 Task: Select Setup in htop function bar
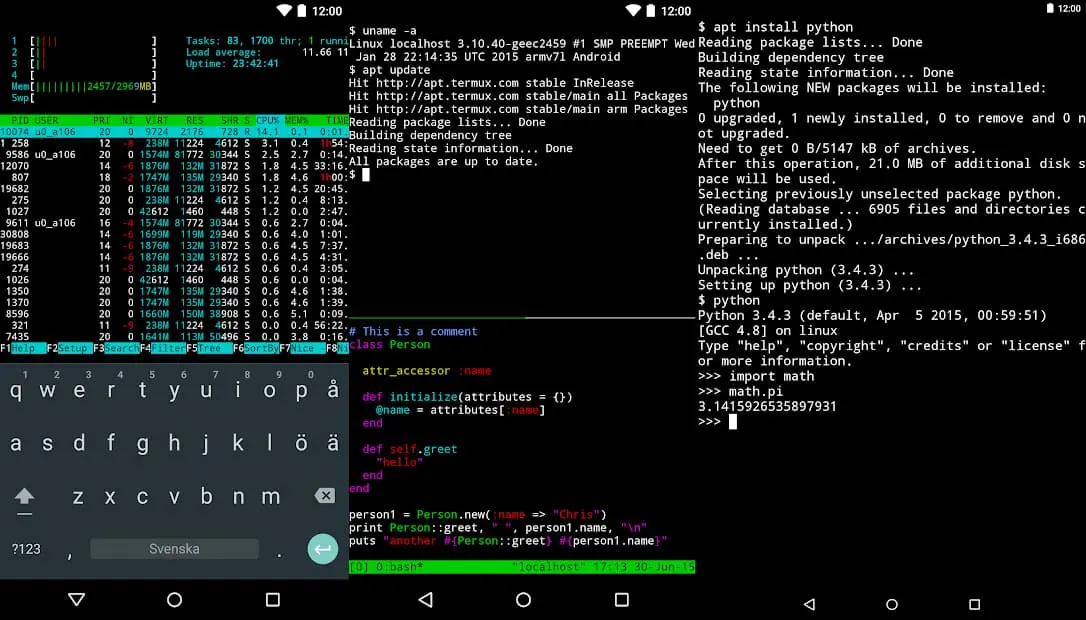pos(73,348)
